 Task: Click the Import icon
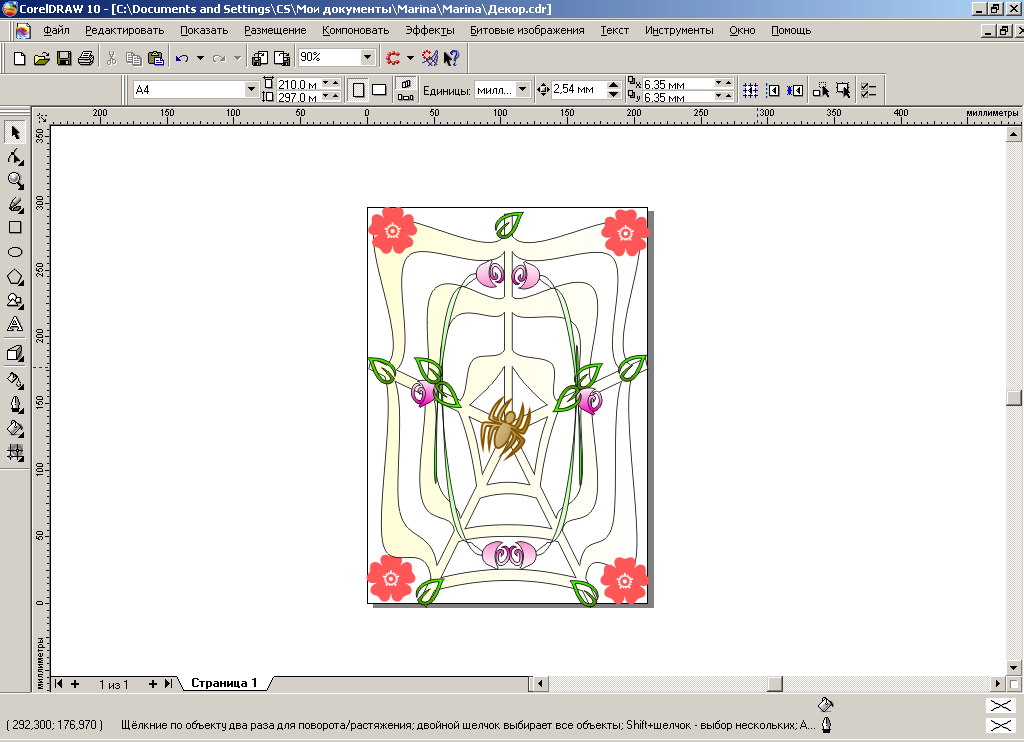pyautogui.click(x=260, y=58)
